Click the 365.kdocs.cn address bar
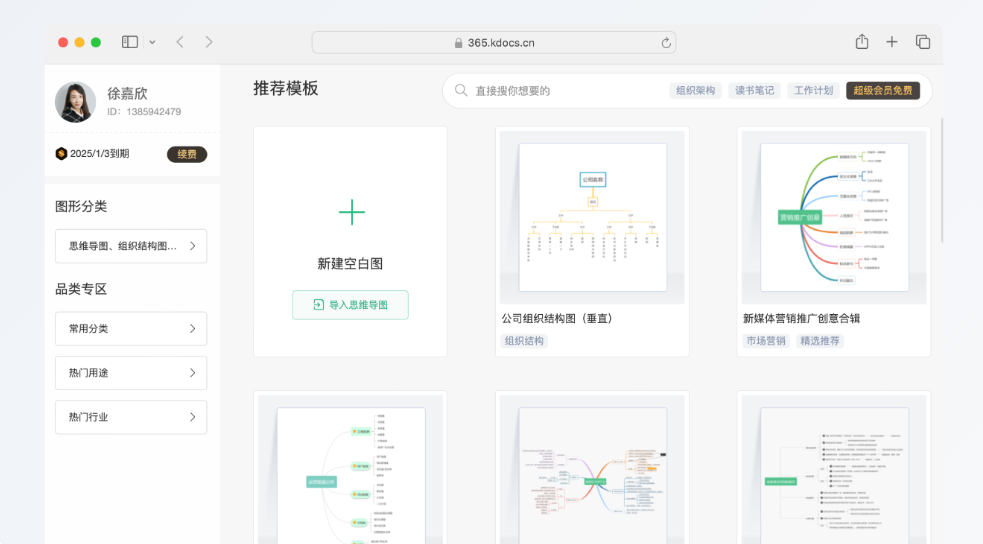This screenshot has width=983, height=544. pyautogui.click(x=494, y=43)
